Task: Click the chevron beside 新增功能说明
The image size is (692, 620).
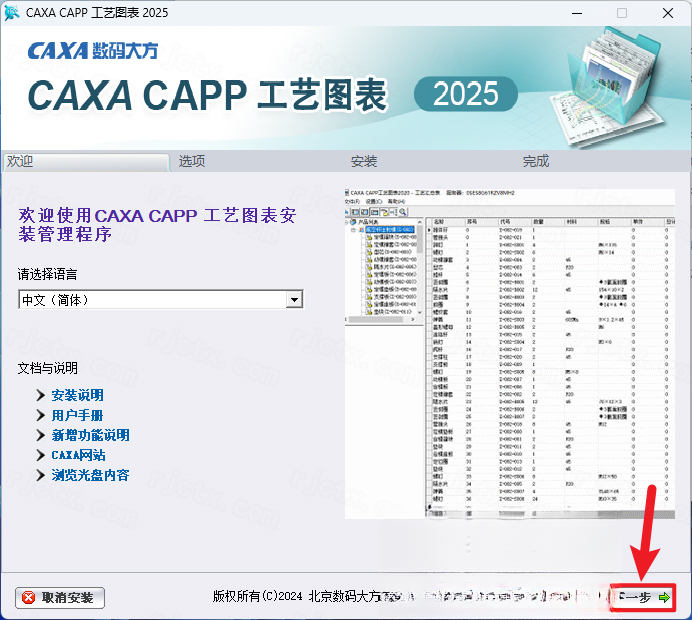Action: tap(41, 435)
